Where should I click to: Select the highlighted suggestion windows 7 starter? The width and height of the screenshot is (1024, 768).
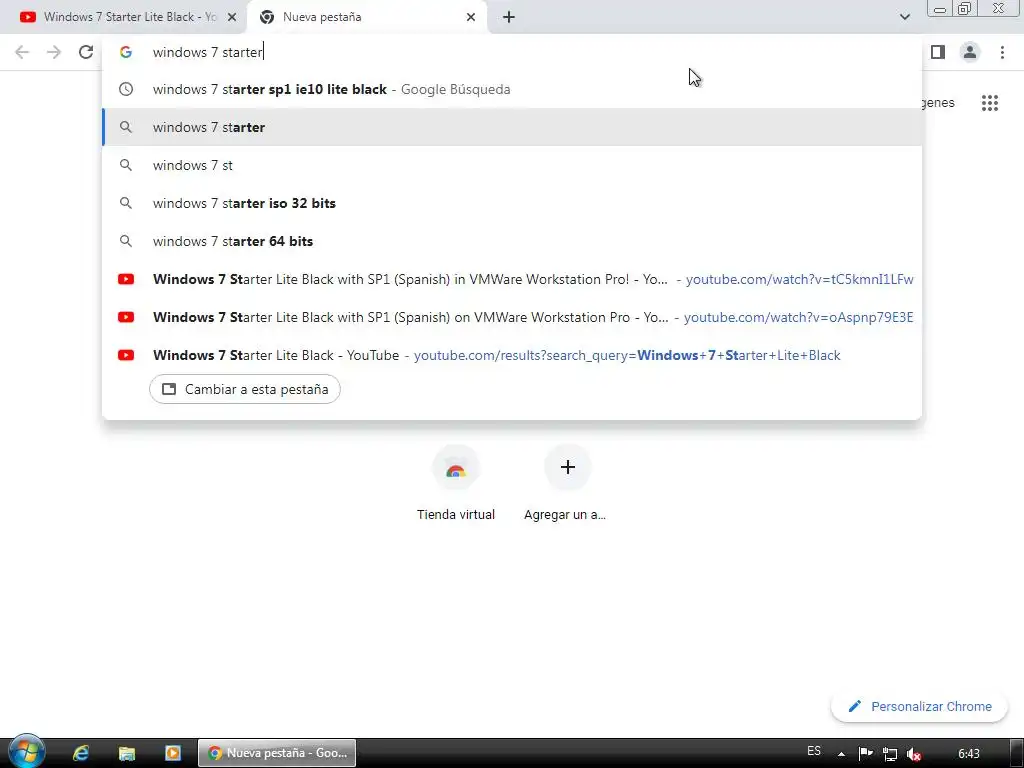tap(512, 127)
